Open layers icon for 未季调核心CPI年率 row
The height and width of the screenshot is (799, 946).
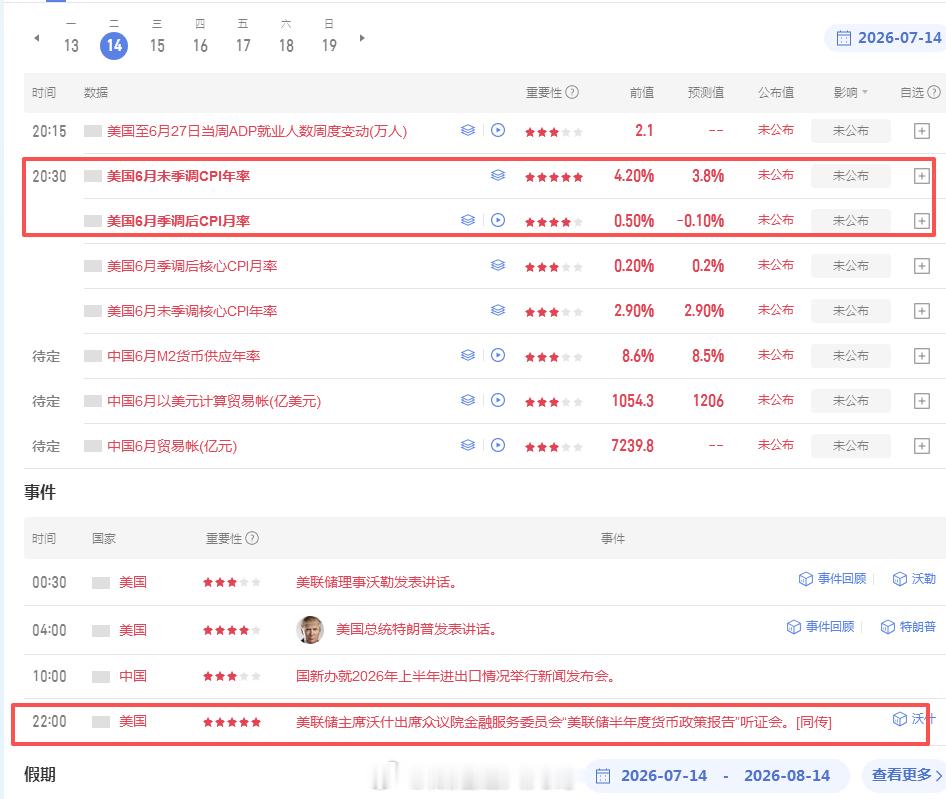pyautogui.click(x=498, y=310)
